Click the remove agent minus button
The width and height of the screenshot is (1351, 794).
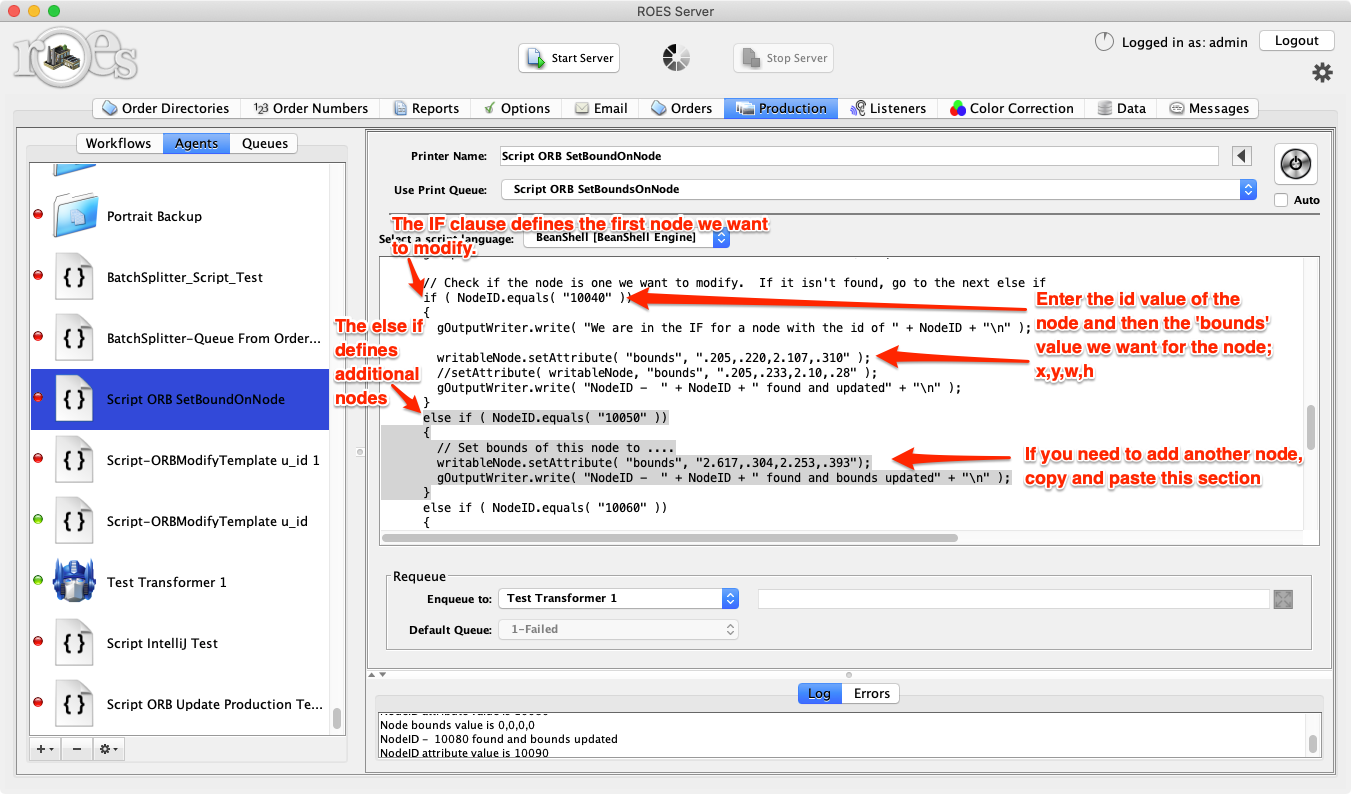tap(77, 748)
